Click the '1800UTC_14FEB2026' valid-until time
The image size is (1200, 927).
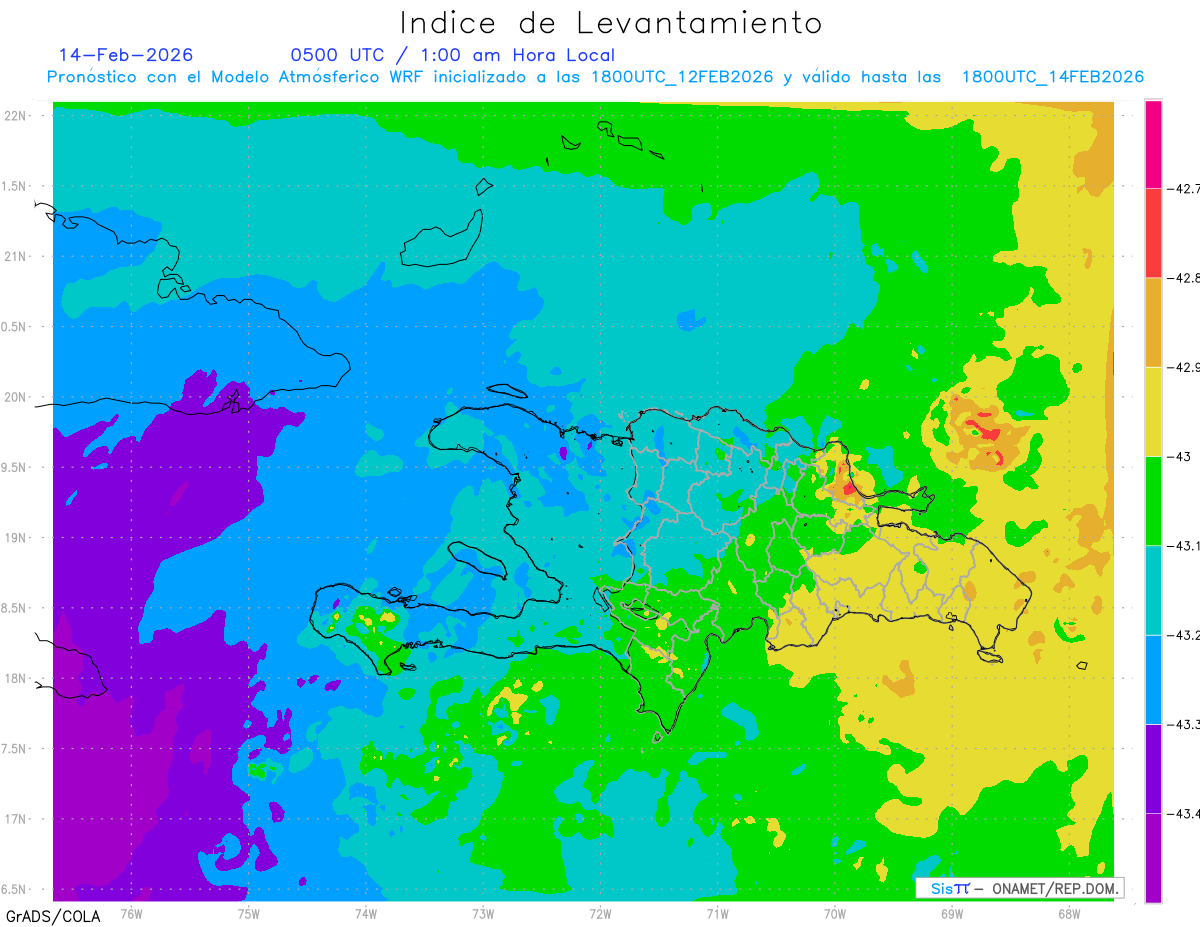pos(1053,77)
